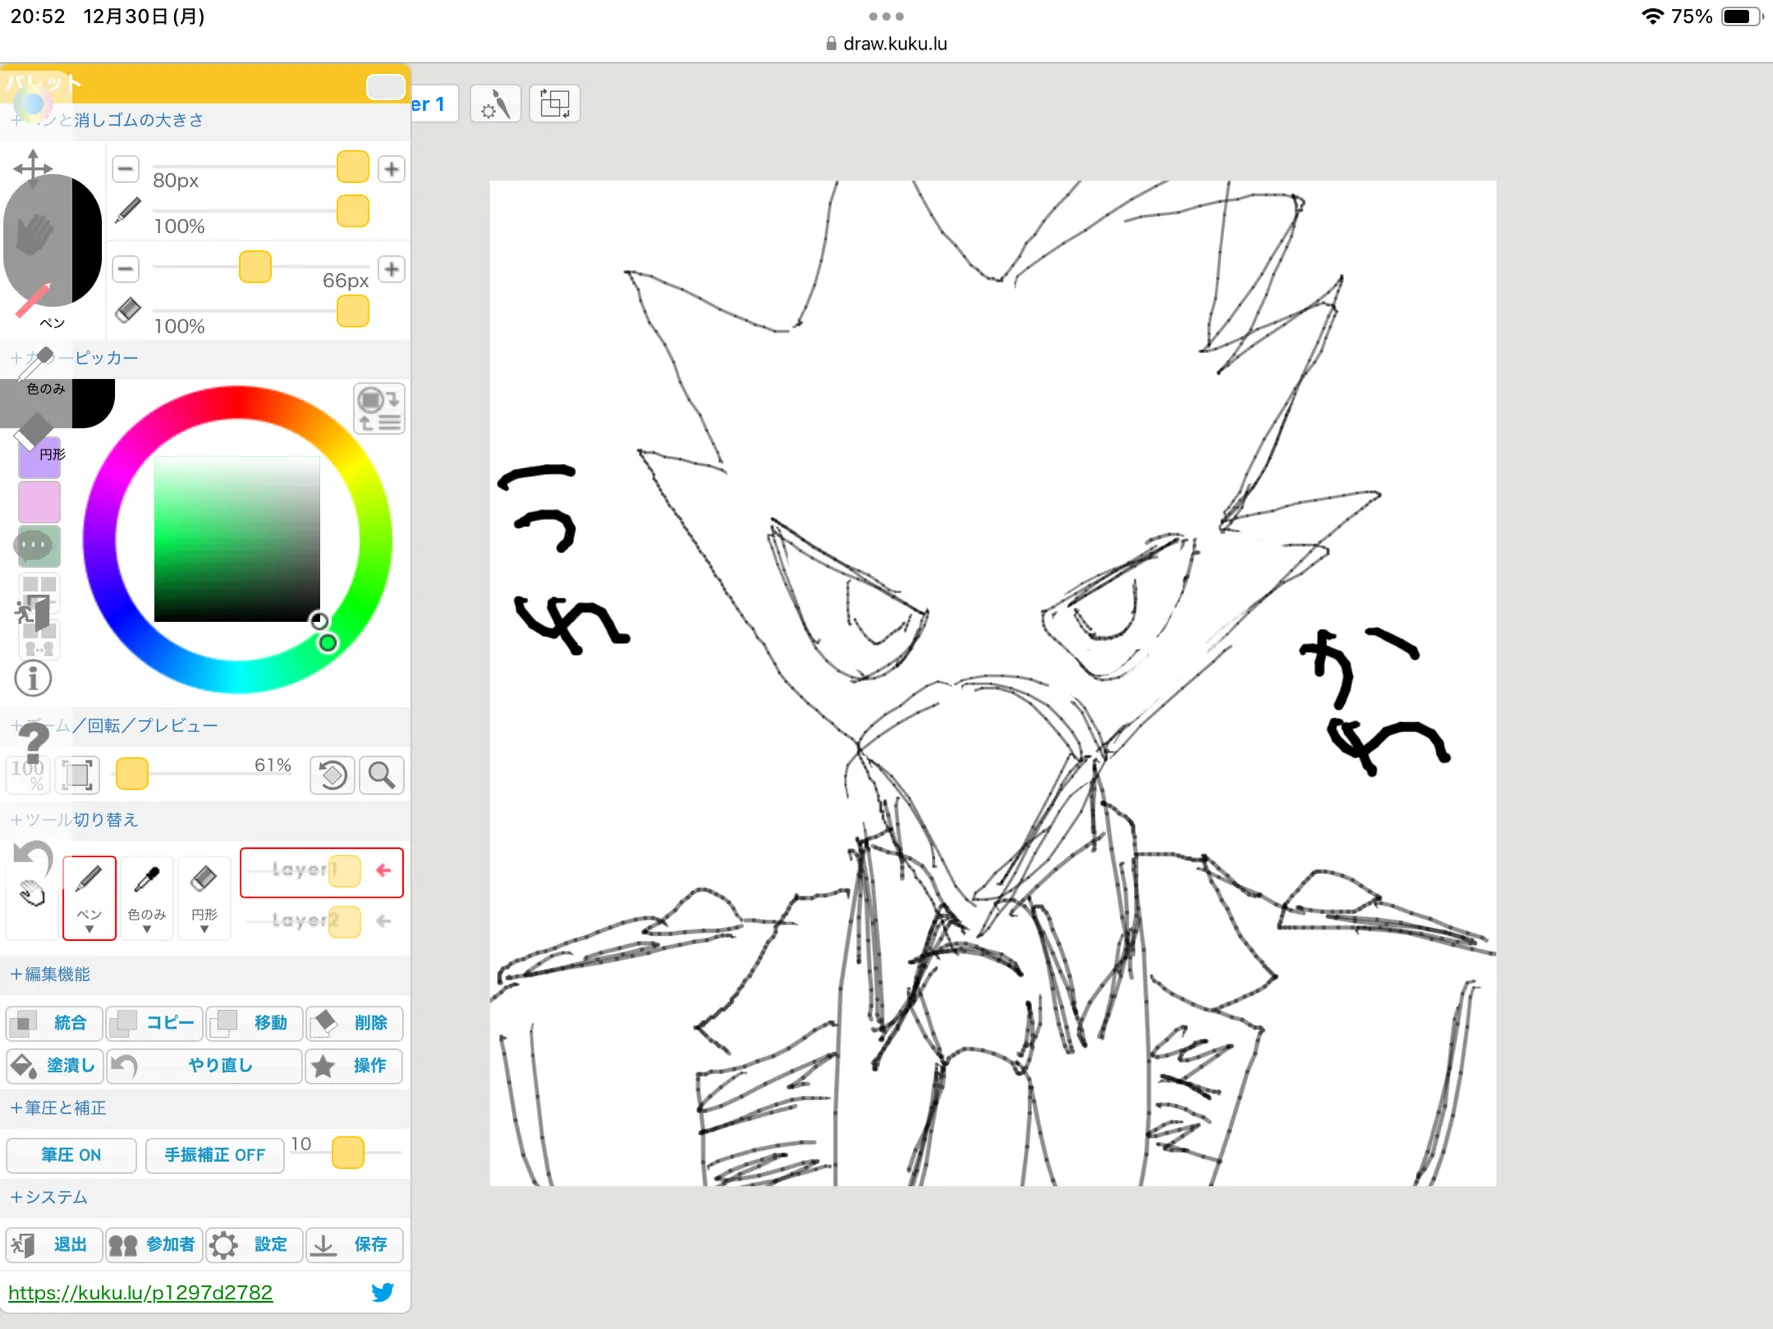Open the color list swap icon
Screen dimensions: 1773x1329
coord(379,409)
